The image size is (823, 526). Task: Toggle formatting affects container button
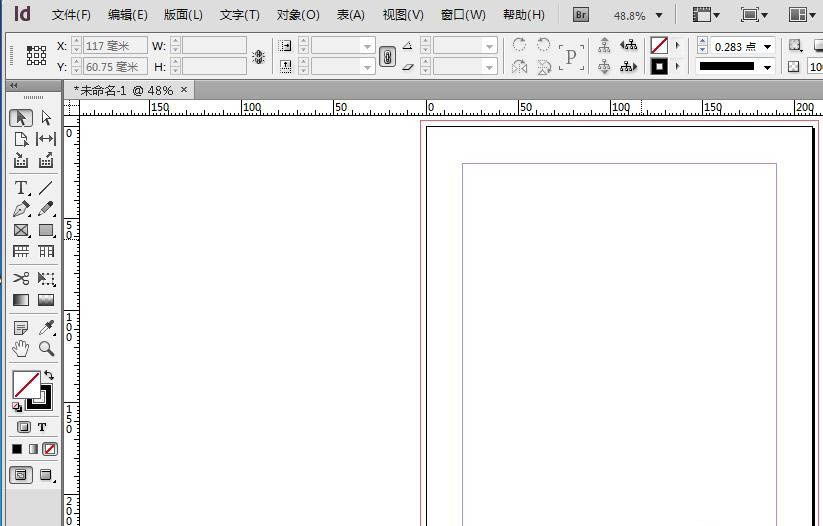coord(24,427)
